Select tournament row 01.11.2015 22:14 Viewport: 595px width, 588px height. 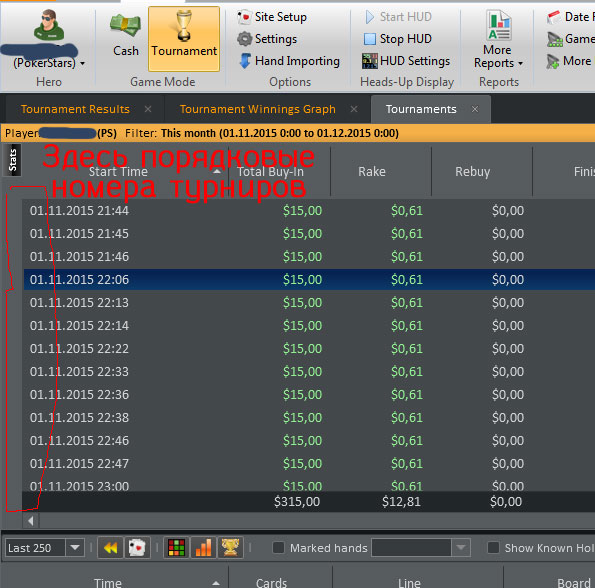[309, 325]
